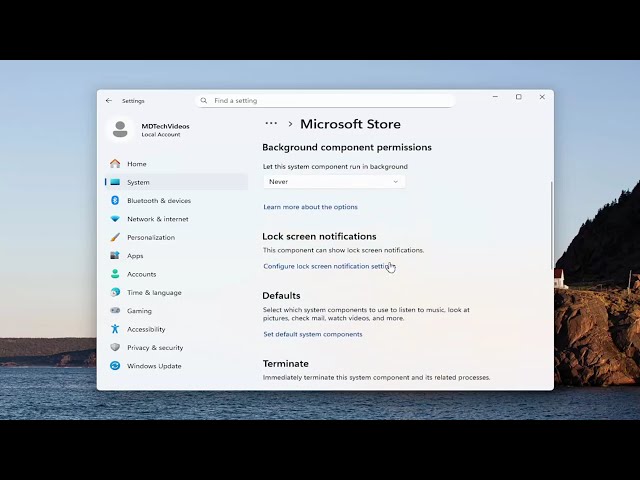The height and width of the screenshot is (480, 640).
Task: Close the Settings window
Action: tap(542, 97)
